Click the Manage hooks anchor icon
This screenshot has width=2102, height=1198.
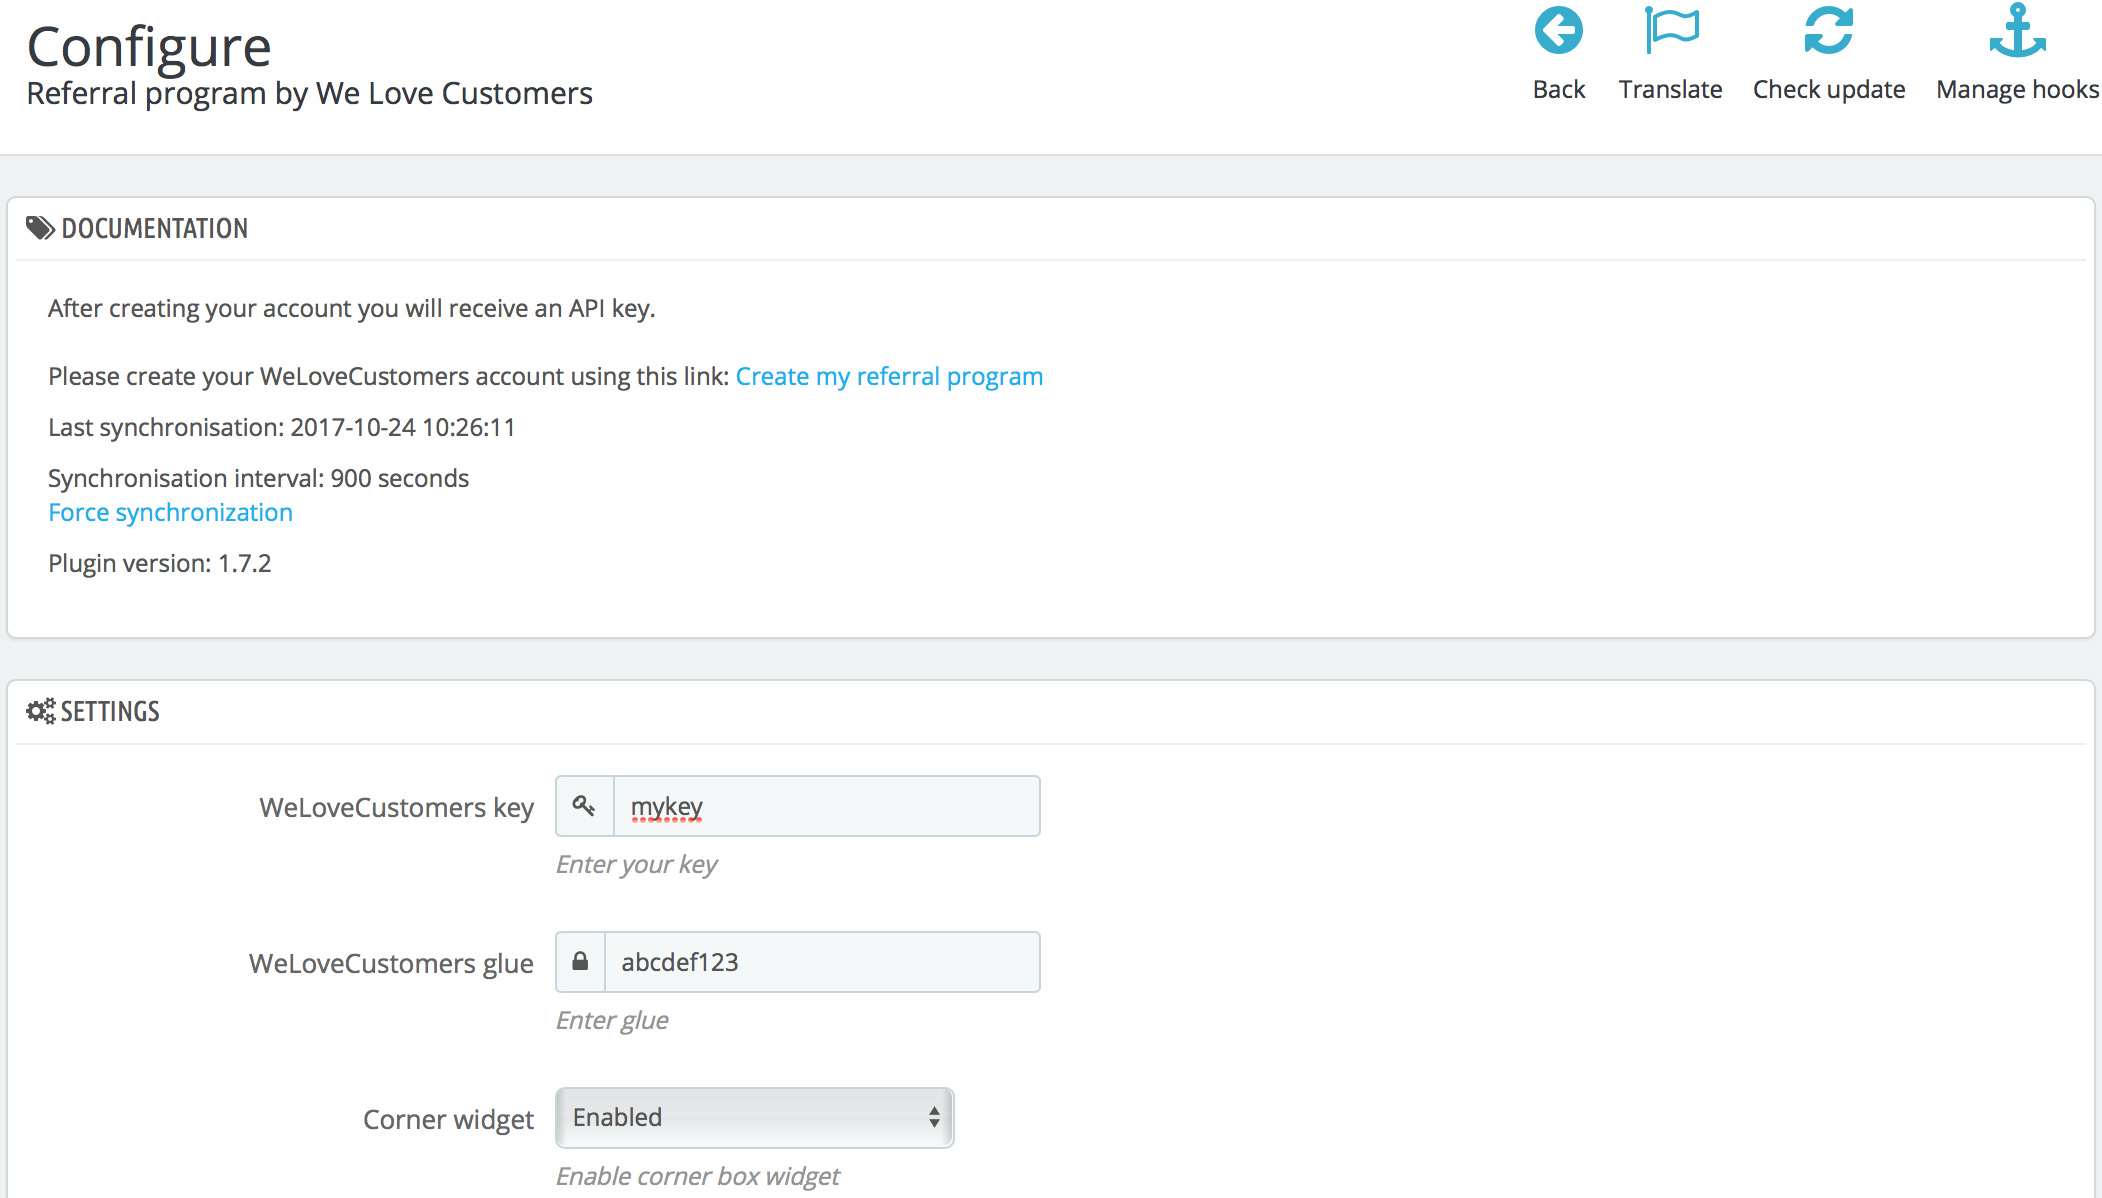tap(2017, 29)
